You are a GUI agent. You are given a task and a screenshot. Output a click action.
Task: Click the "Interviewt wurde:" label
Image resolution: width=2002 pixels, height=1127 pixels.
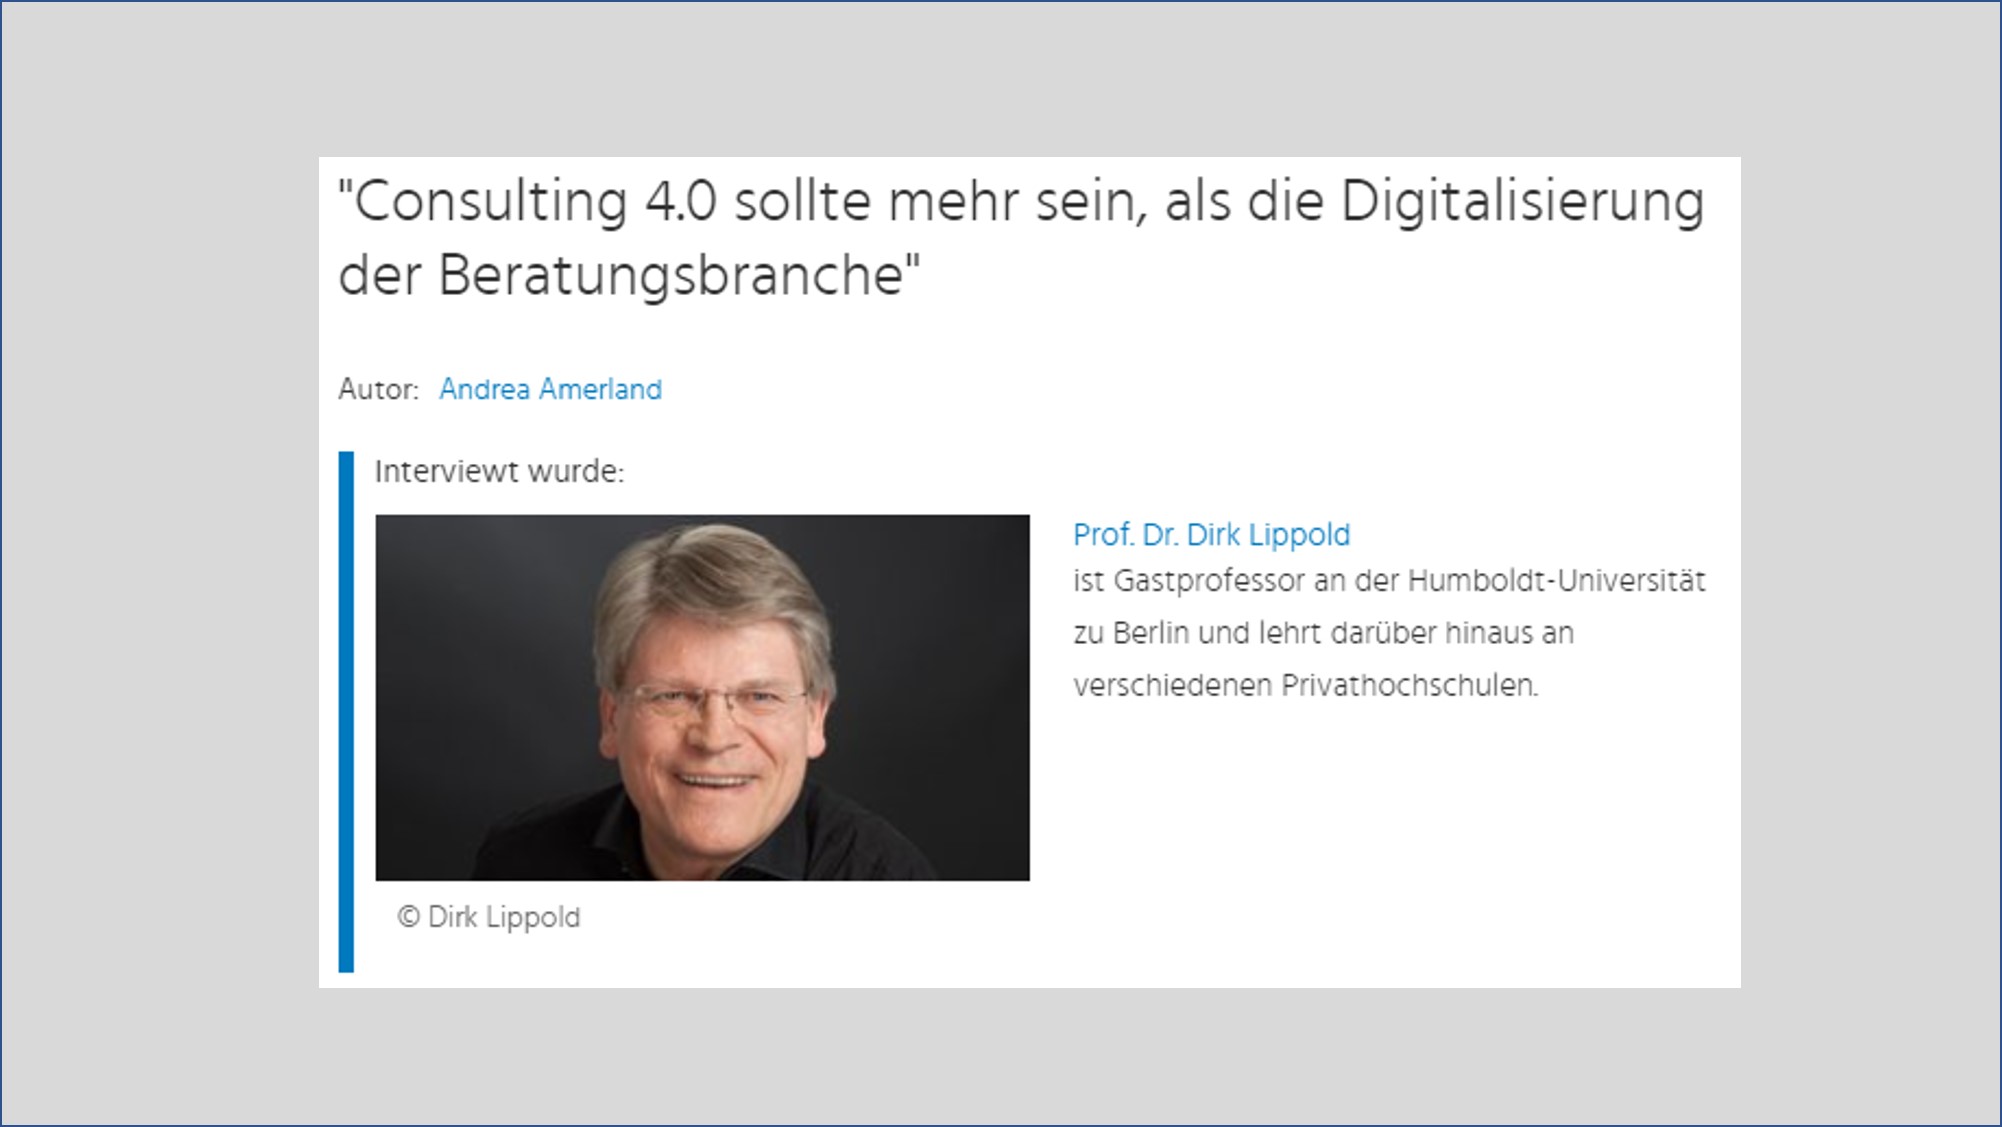pyautogui.click(x=499, y=471)
